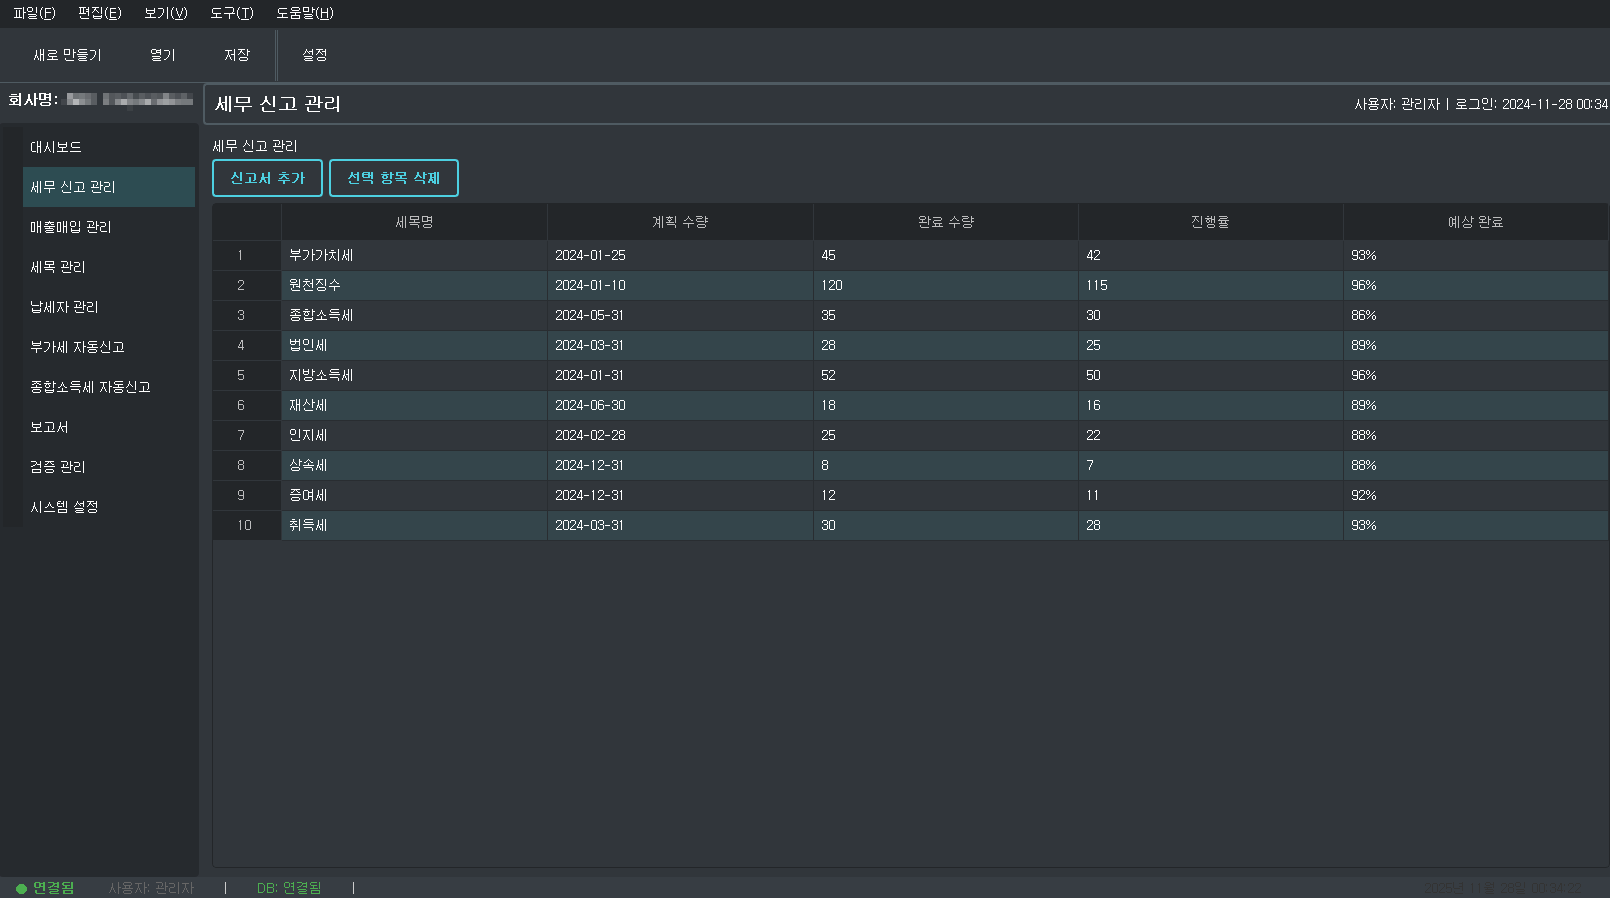1610x898 pixels.
Task: Click the 선택 항목 삭제 button
Action: point(393,178)
